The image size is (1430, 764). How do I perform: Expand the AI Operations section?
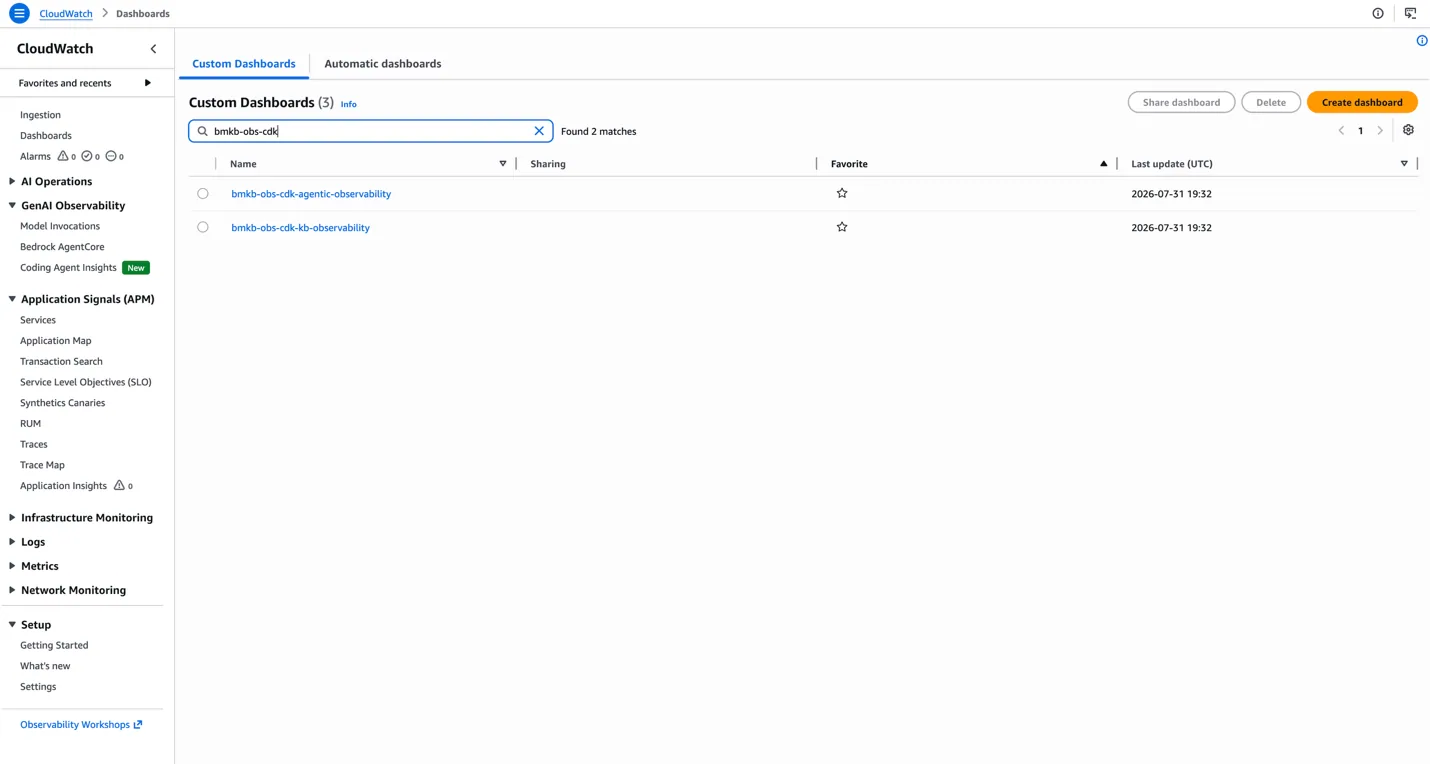click(12, 181)
